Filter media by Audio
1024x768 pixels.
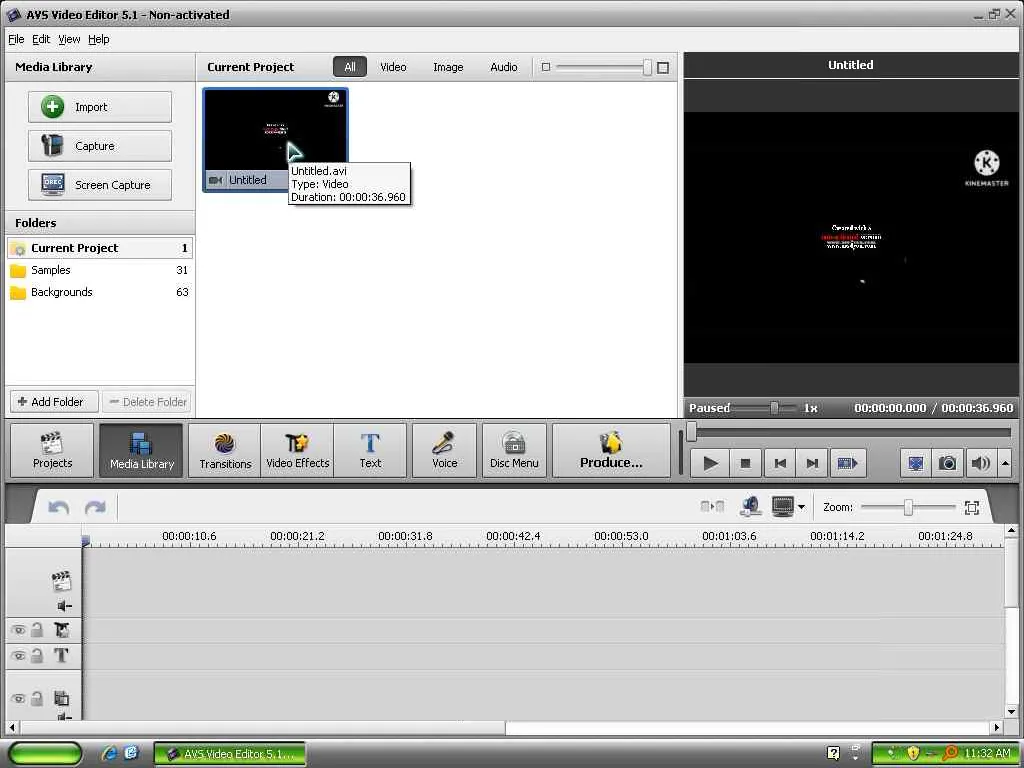click(504, 67)
